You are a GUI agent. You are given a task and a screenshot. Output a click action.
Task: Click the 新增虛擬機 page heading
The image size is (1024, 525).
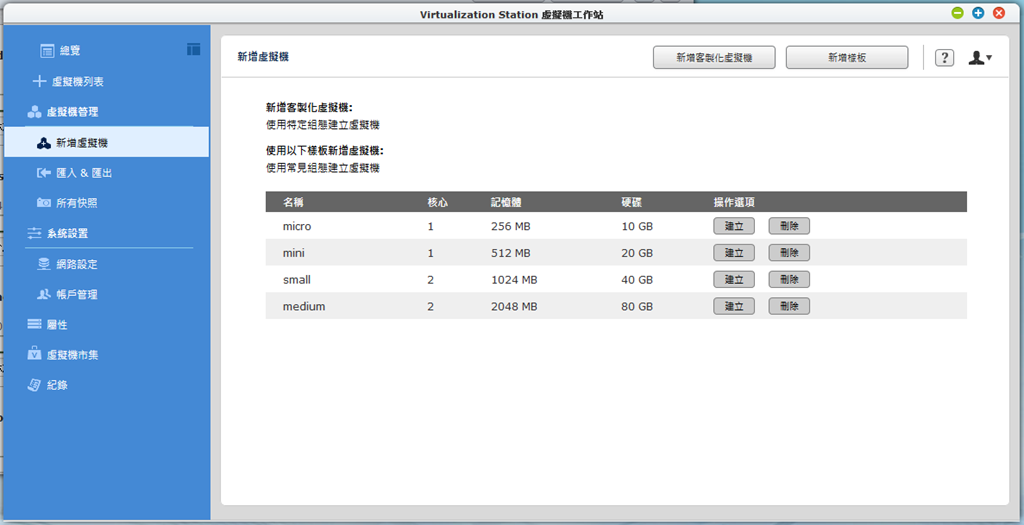pyautogui.click(x=263, y=57)
